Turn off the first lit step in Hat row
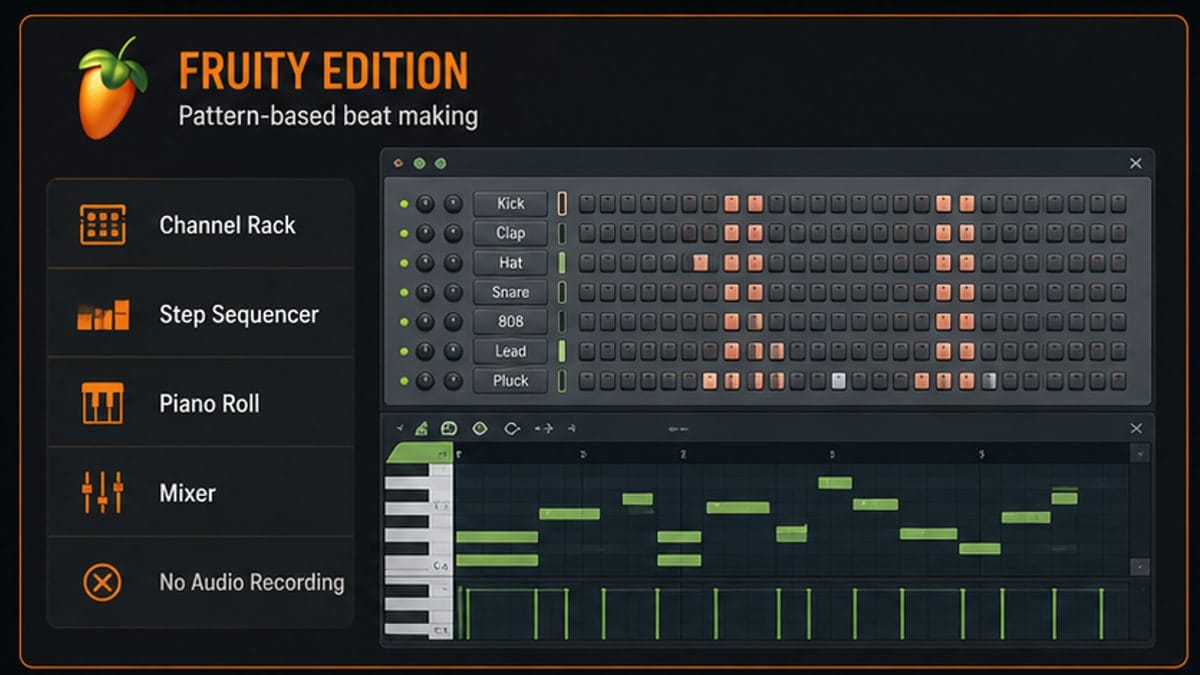Image resolution: width=1200 pixels, height=675 pixels. (x=701, y=263)
